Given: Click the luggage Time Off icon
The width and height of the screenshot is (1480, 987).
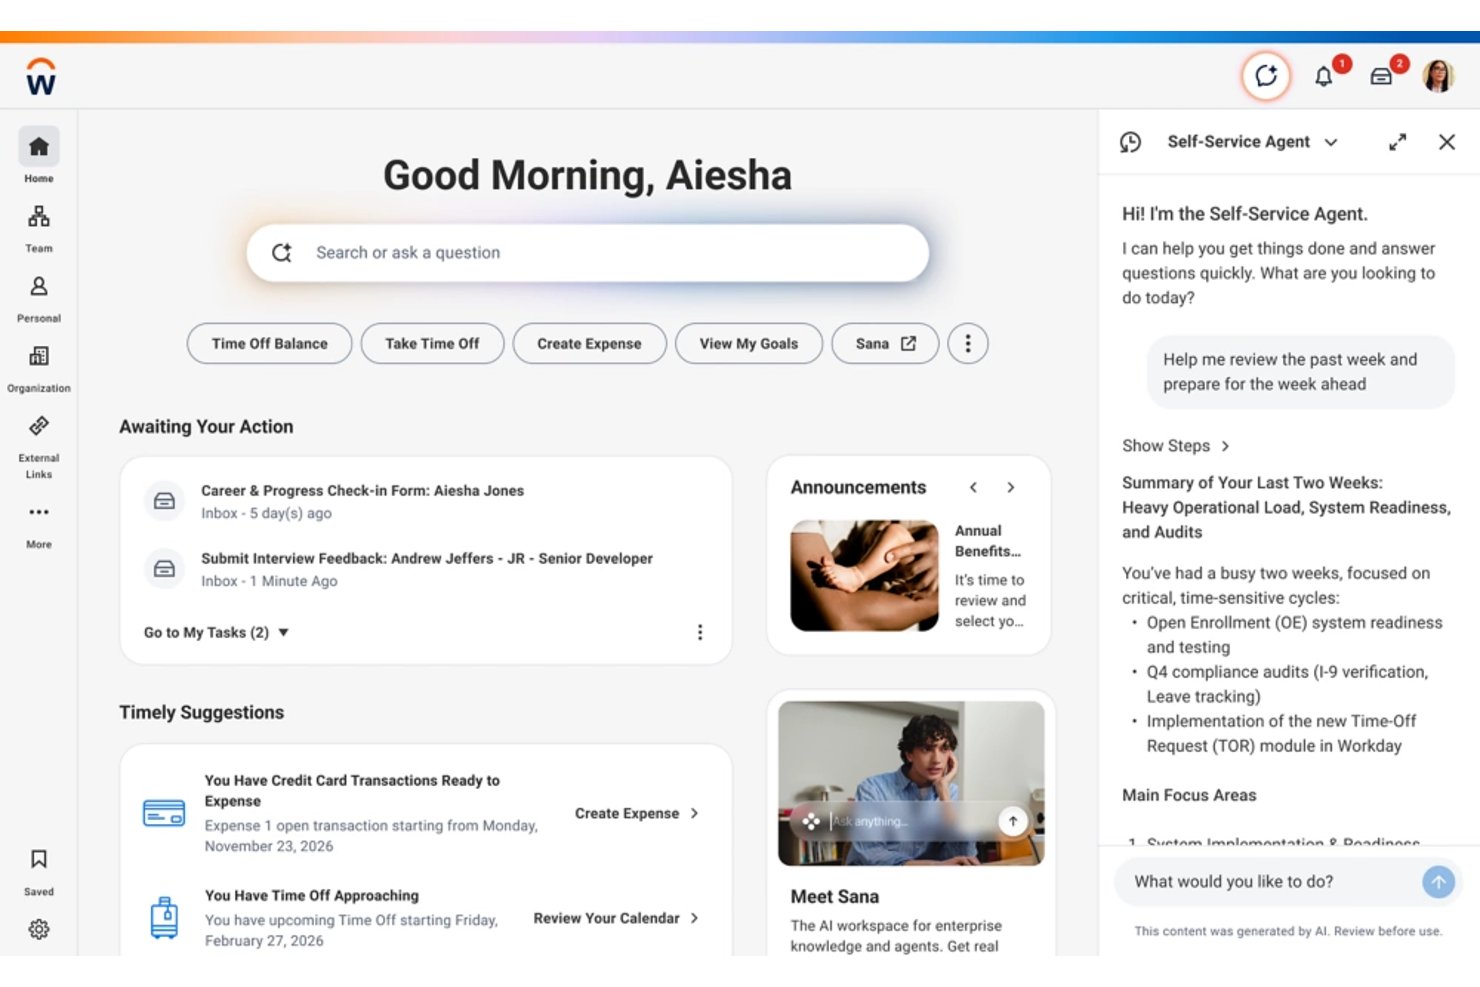Looking at the screenshot, I should (x=164, y=918).
